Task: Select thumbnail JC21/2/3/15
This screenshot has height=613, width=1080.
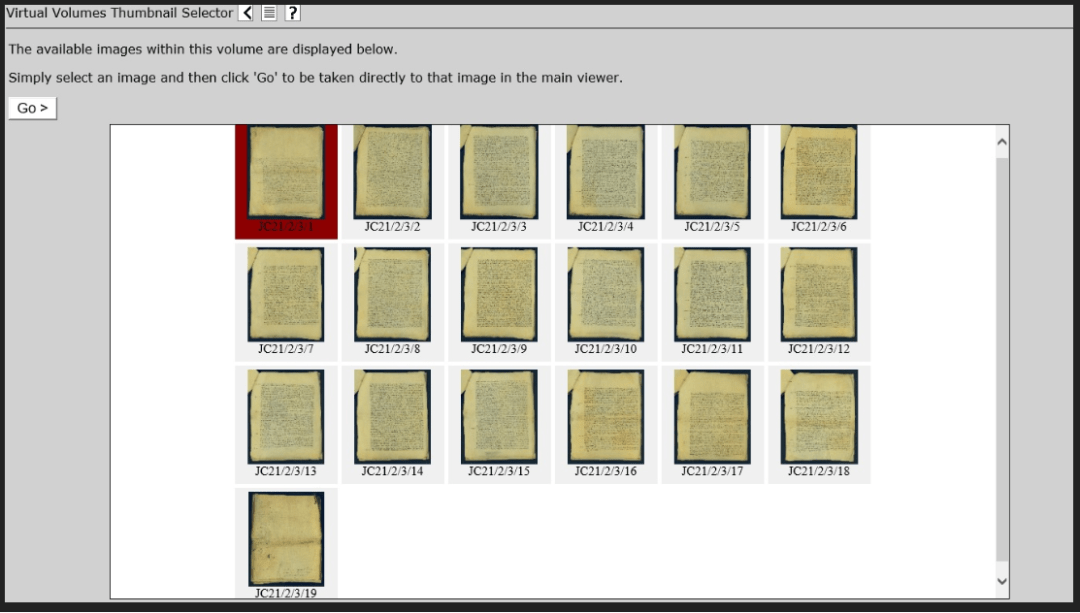Action: tap(499, 417)
